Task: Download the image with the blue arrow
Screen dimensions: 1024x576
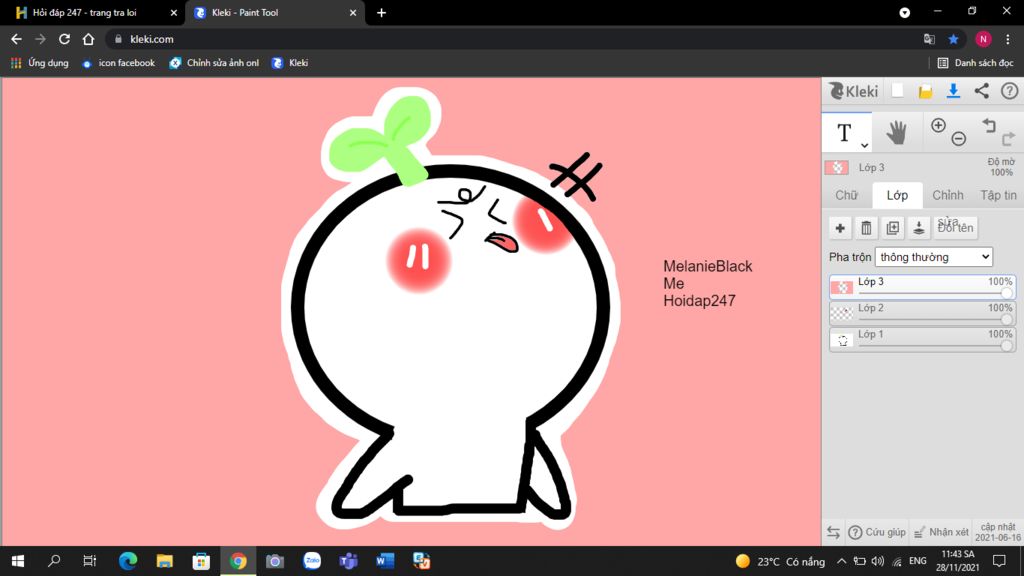Action: [953, 91]
